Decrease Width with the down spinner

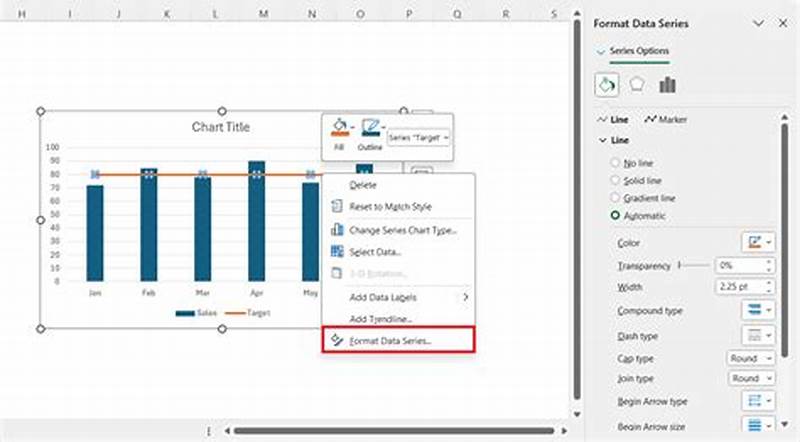769,290
